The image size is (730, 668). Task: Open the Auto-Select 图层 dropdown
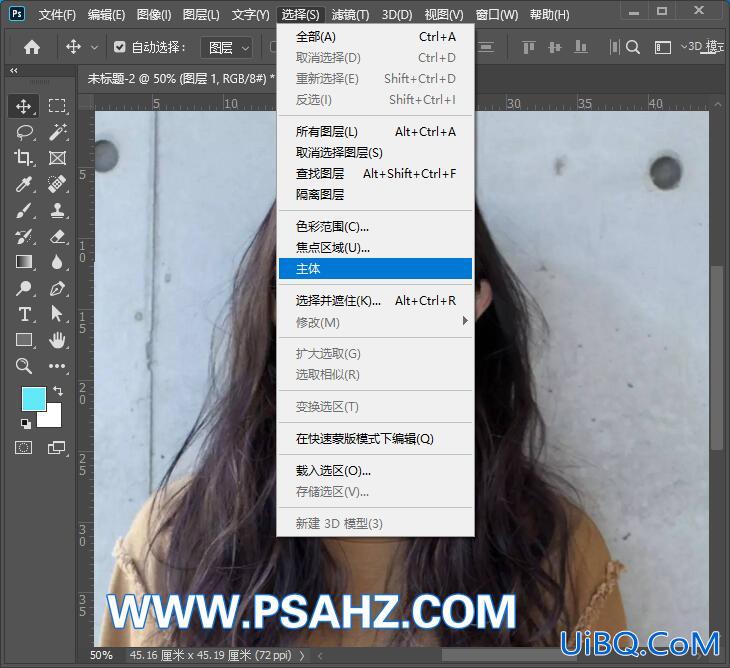[227, 47]
